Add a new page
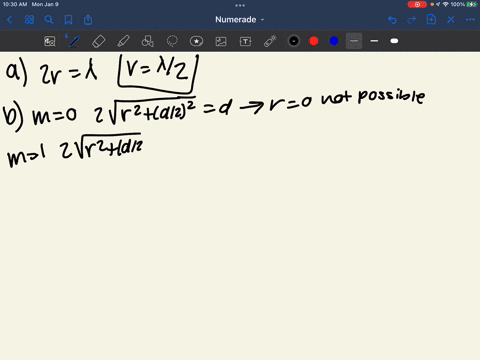 click(431, 20)
